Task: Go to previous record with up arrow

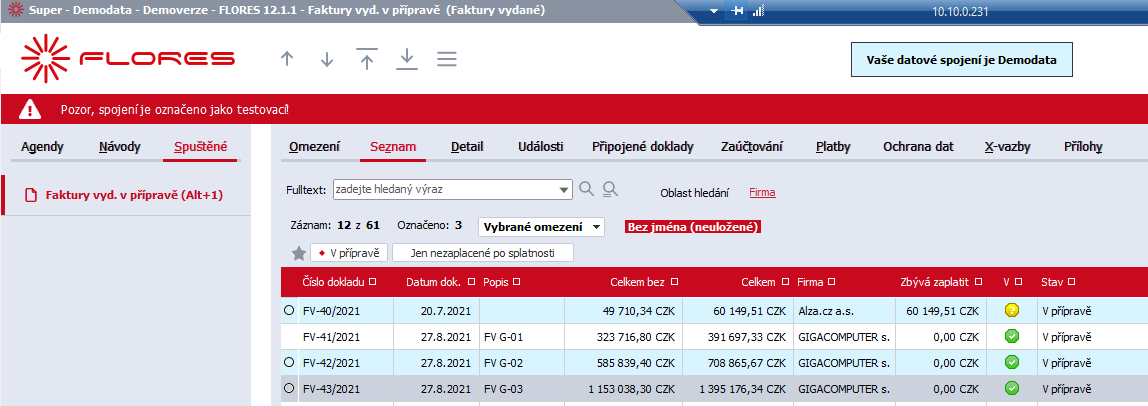Action: (287, 59)
